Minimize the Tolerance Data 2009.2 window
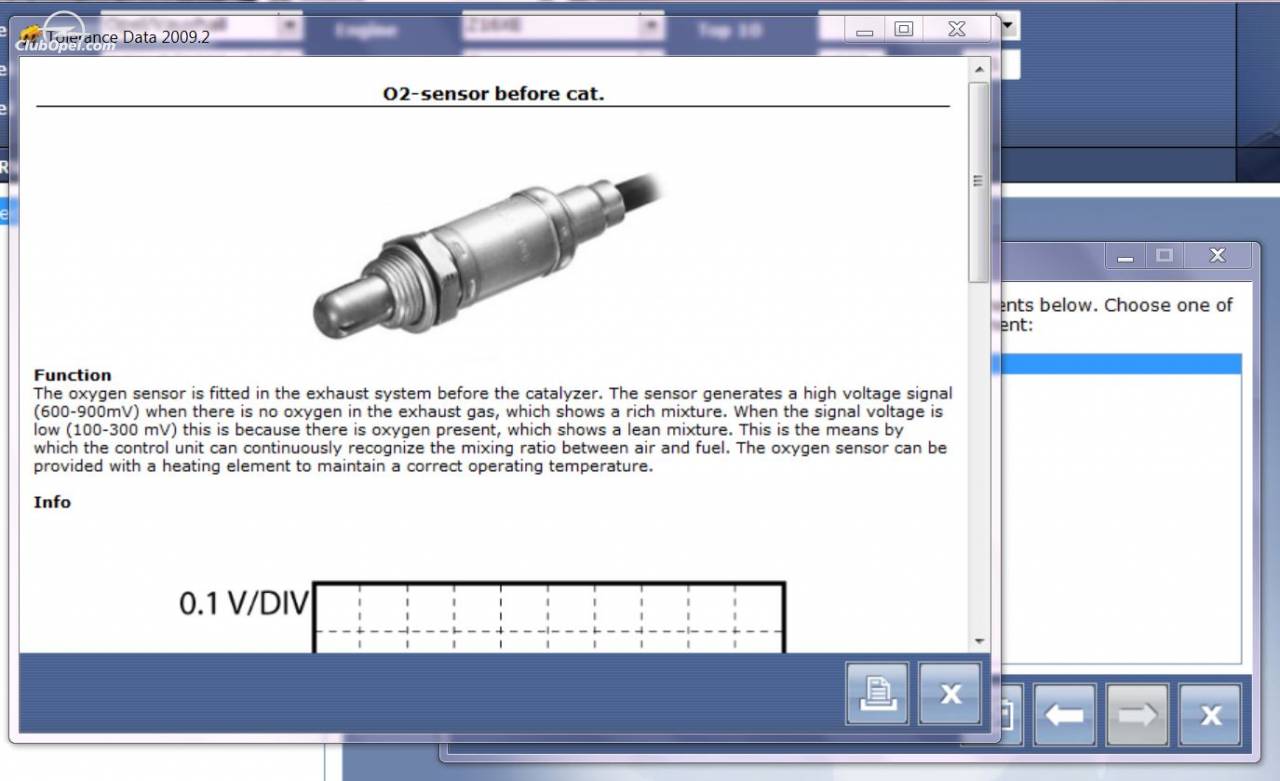Viewport: 1280px width, 781px height. pyautogui.click(x=865, y=29)
